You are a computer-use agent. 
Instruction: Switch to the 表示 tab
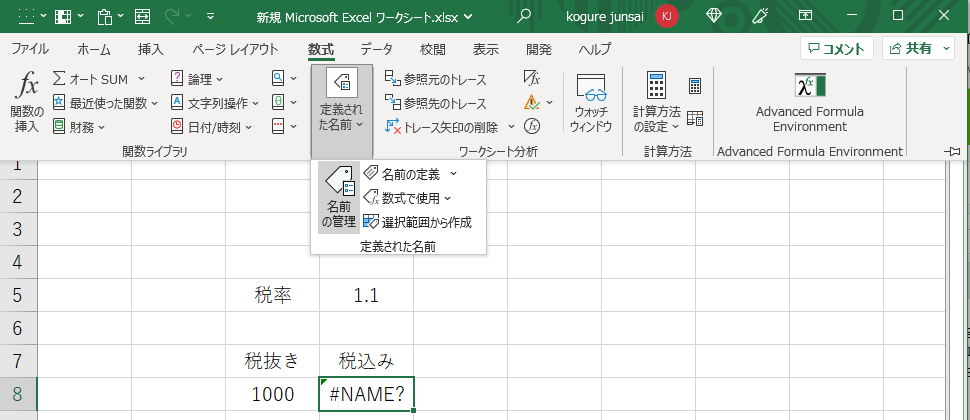486,49
